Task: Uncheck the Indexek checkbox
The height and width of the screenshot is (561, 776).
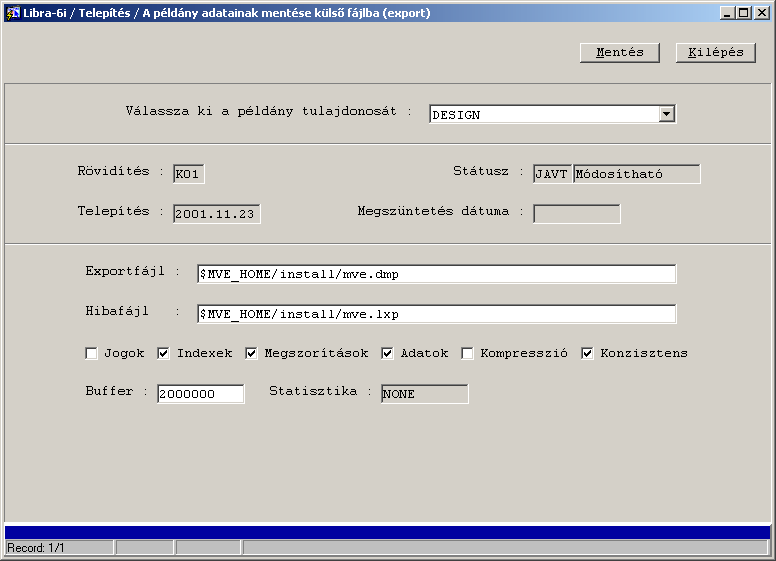Action: (163, 353)
